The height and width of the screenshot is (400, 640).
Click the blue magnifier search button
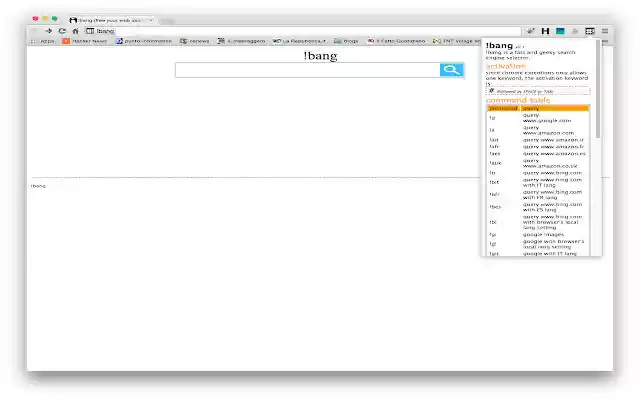(x=451, y=70)
